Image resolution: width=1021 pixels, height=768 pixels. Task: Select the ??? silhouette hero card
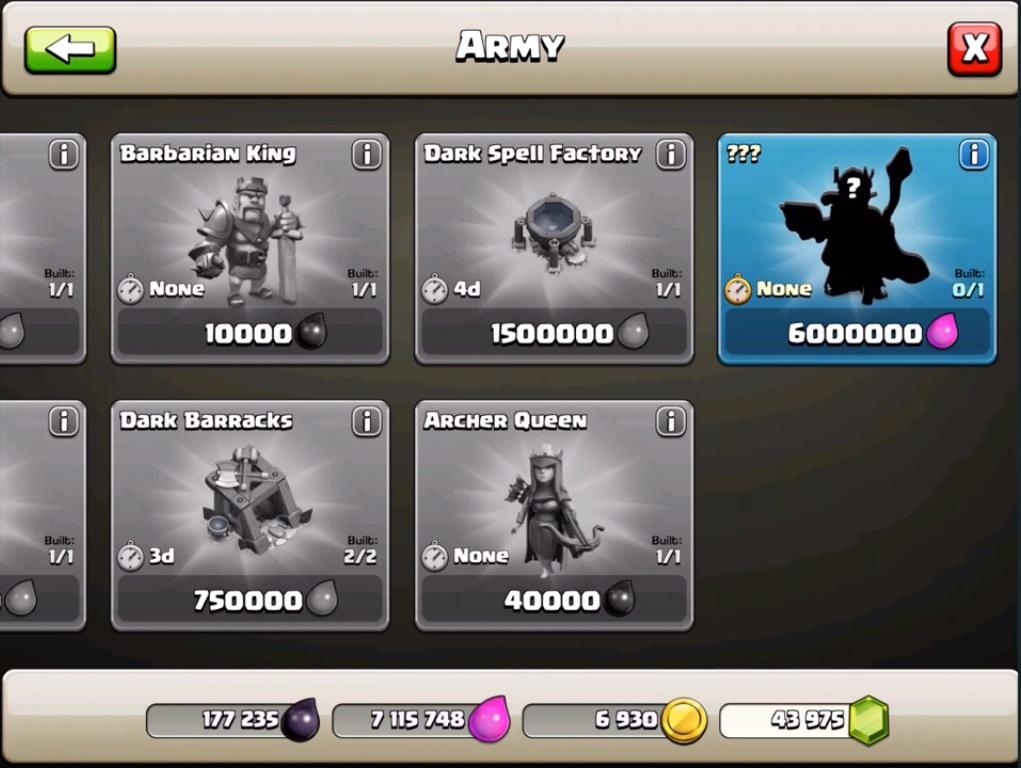[857, 249]
